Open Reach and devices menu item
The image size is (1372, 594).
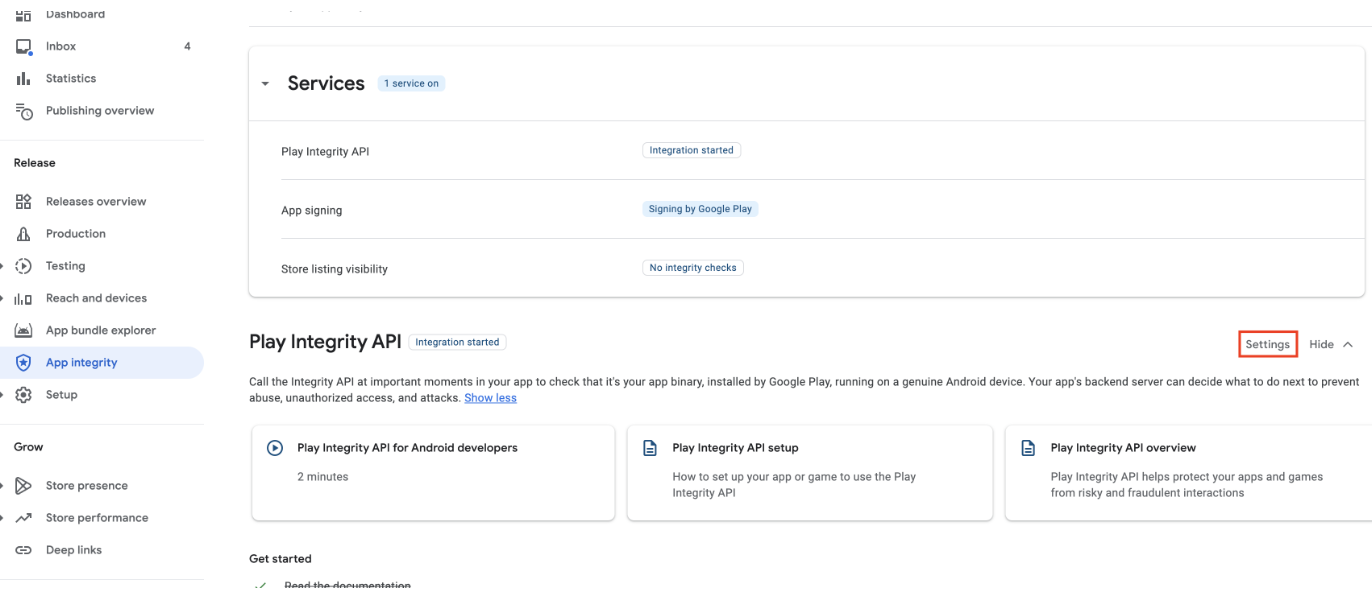coord(96,298)
